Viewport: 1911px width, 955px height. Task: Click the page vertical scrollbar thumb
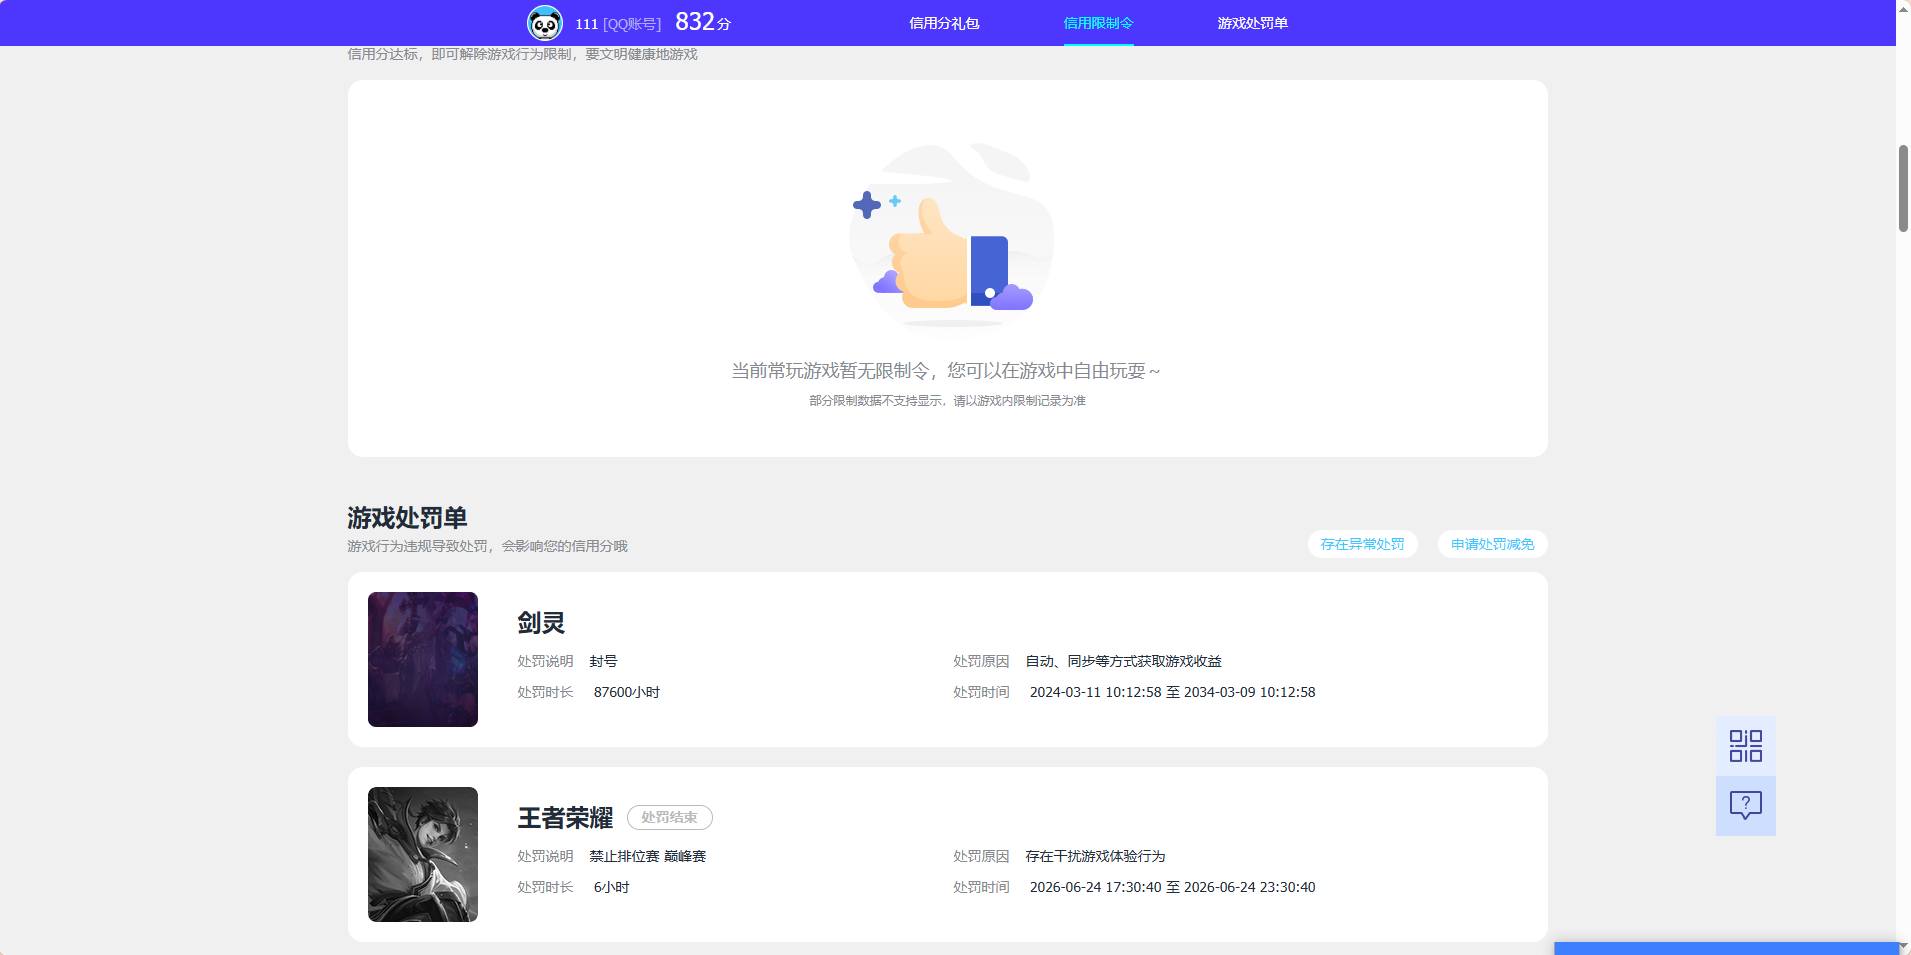[1903, 188]
